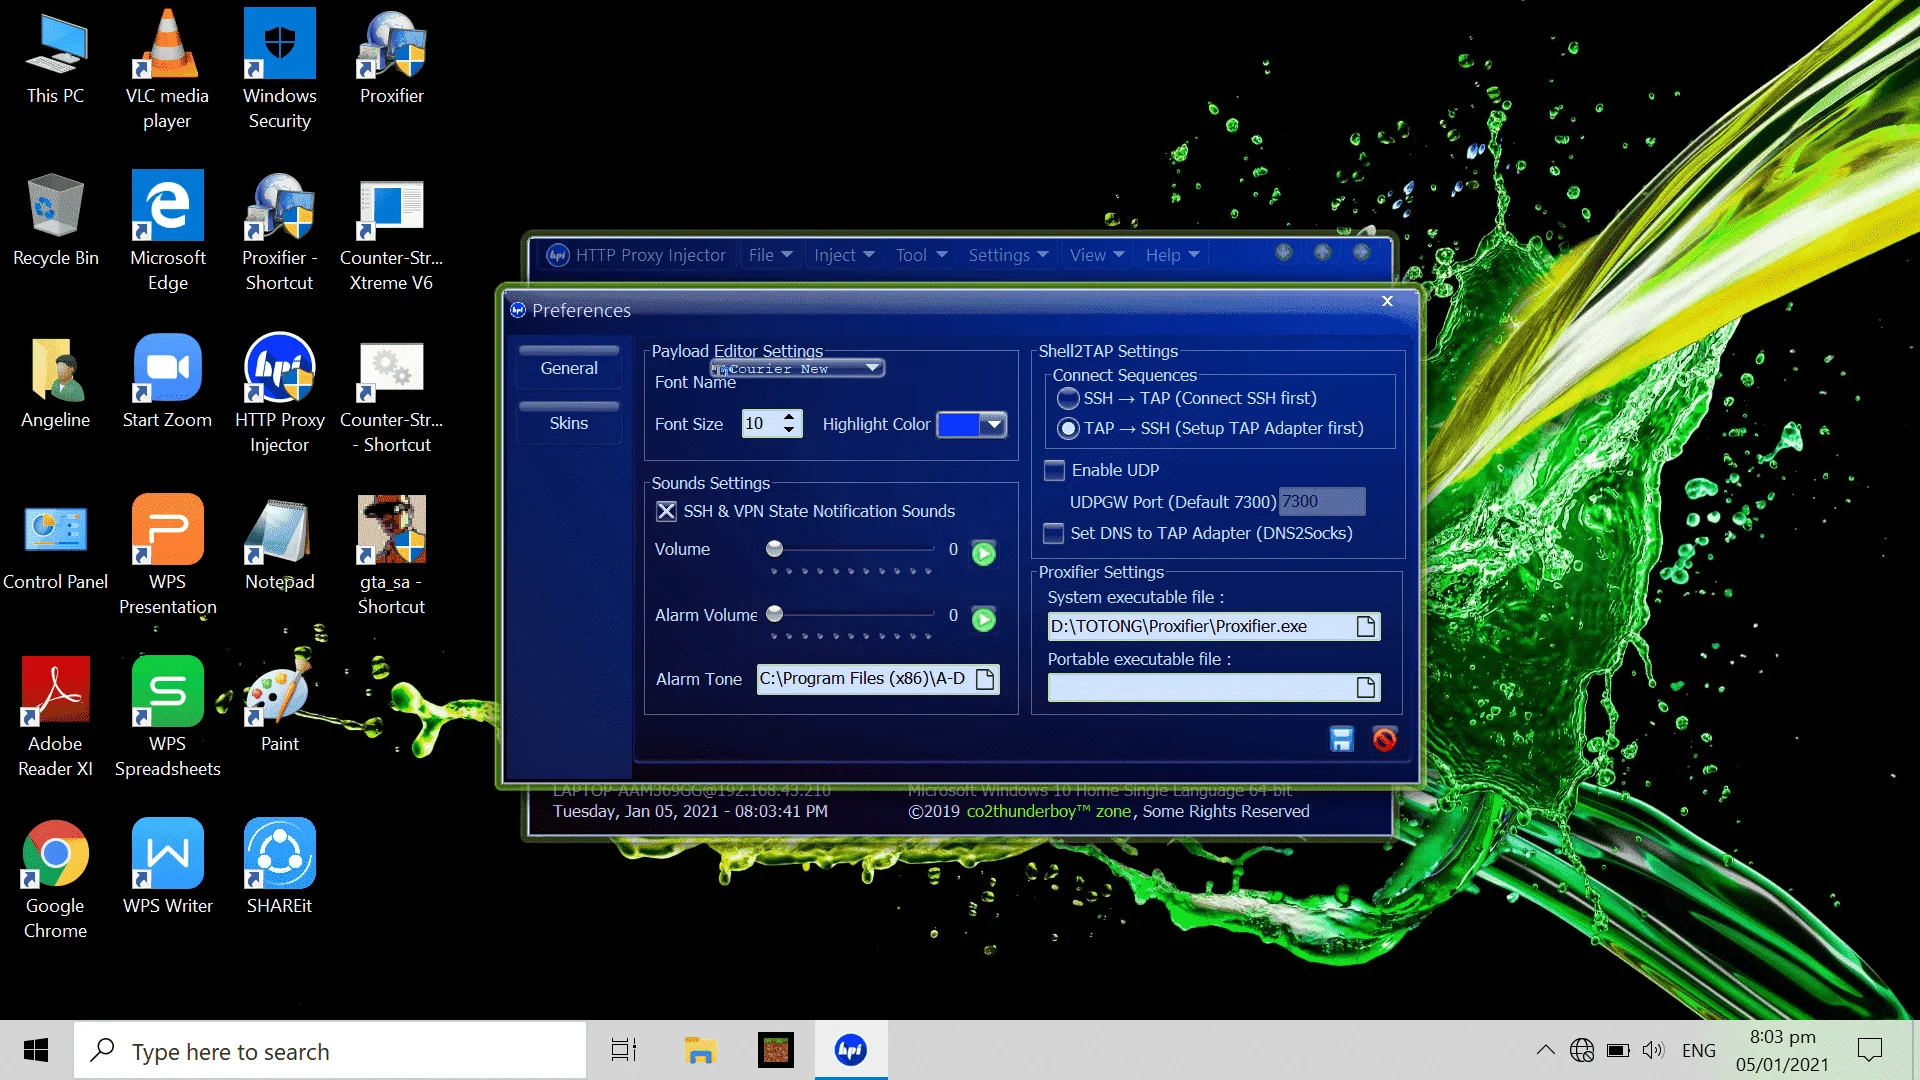Click the save preferences floppy icon
The image size is (1920, 1080).
click(1341, 739)
